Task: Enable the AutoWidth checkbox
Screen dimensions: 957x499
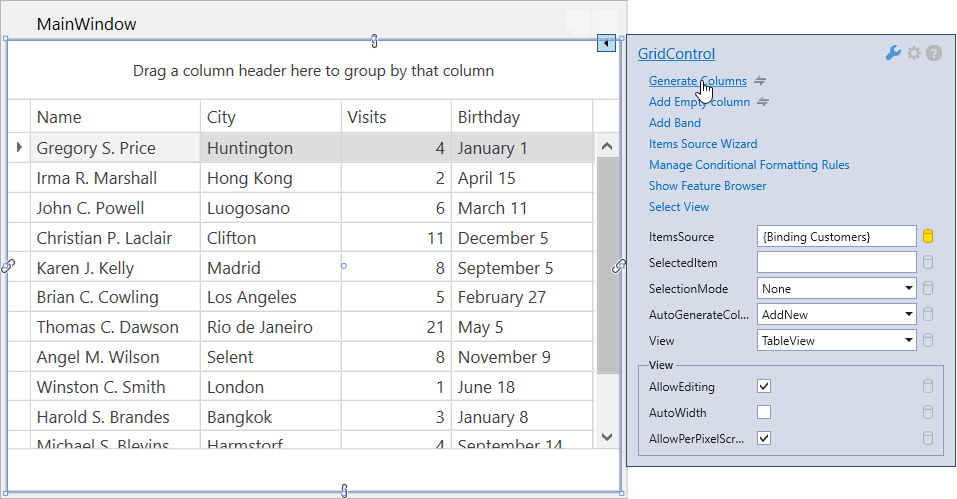Action: pos(764,412)
